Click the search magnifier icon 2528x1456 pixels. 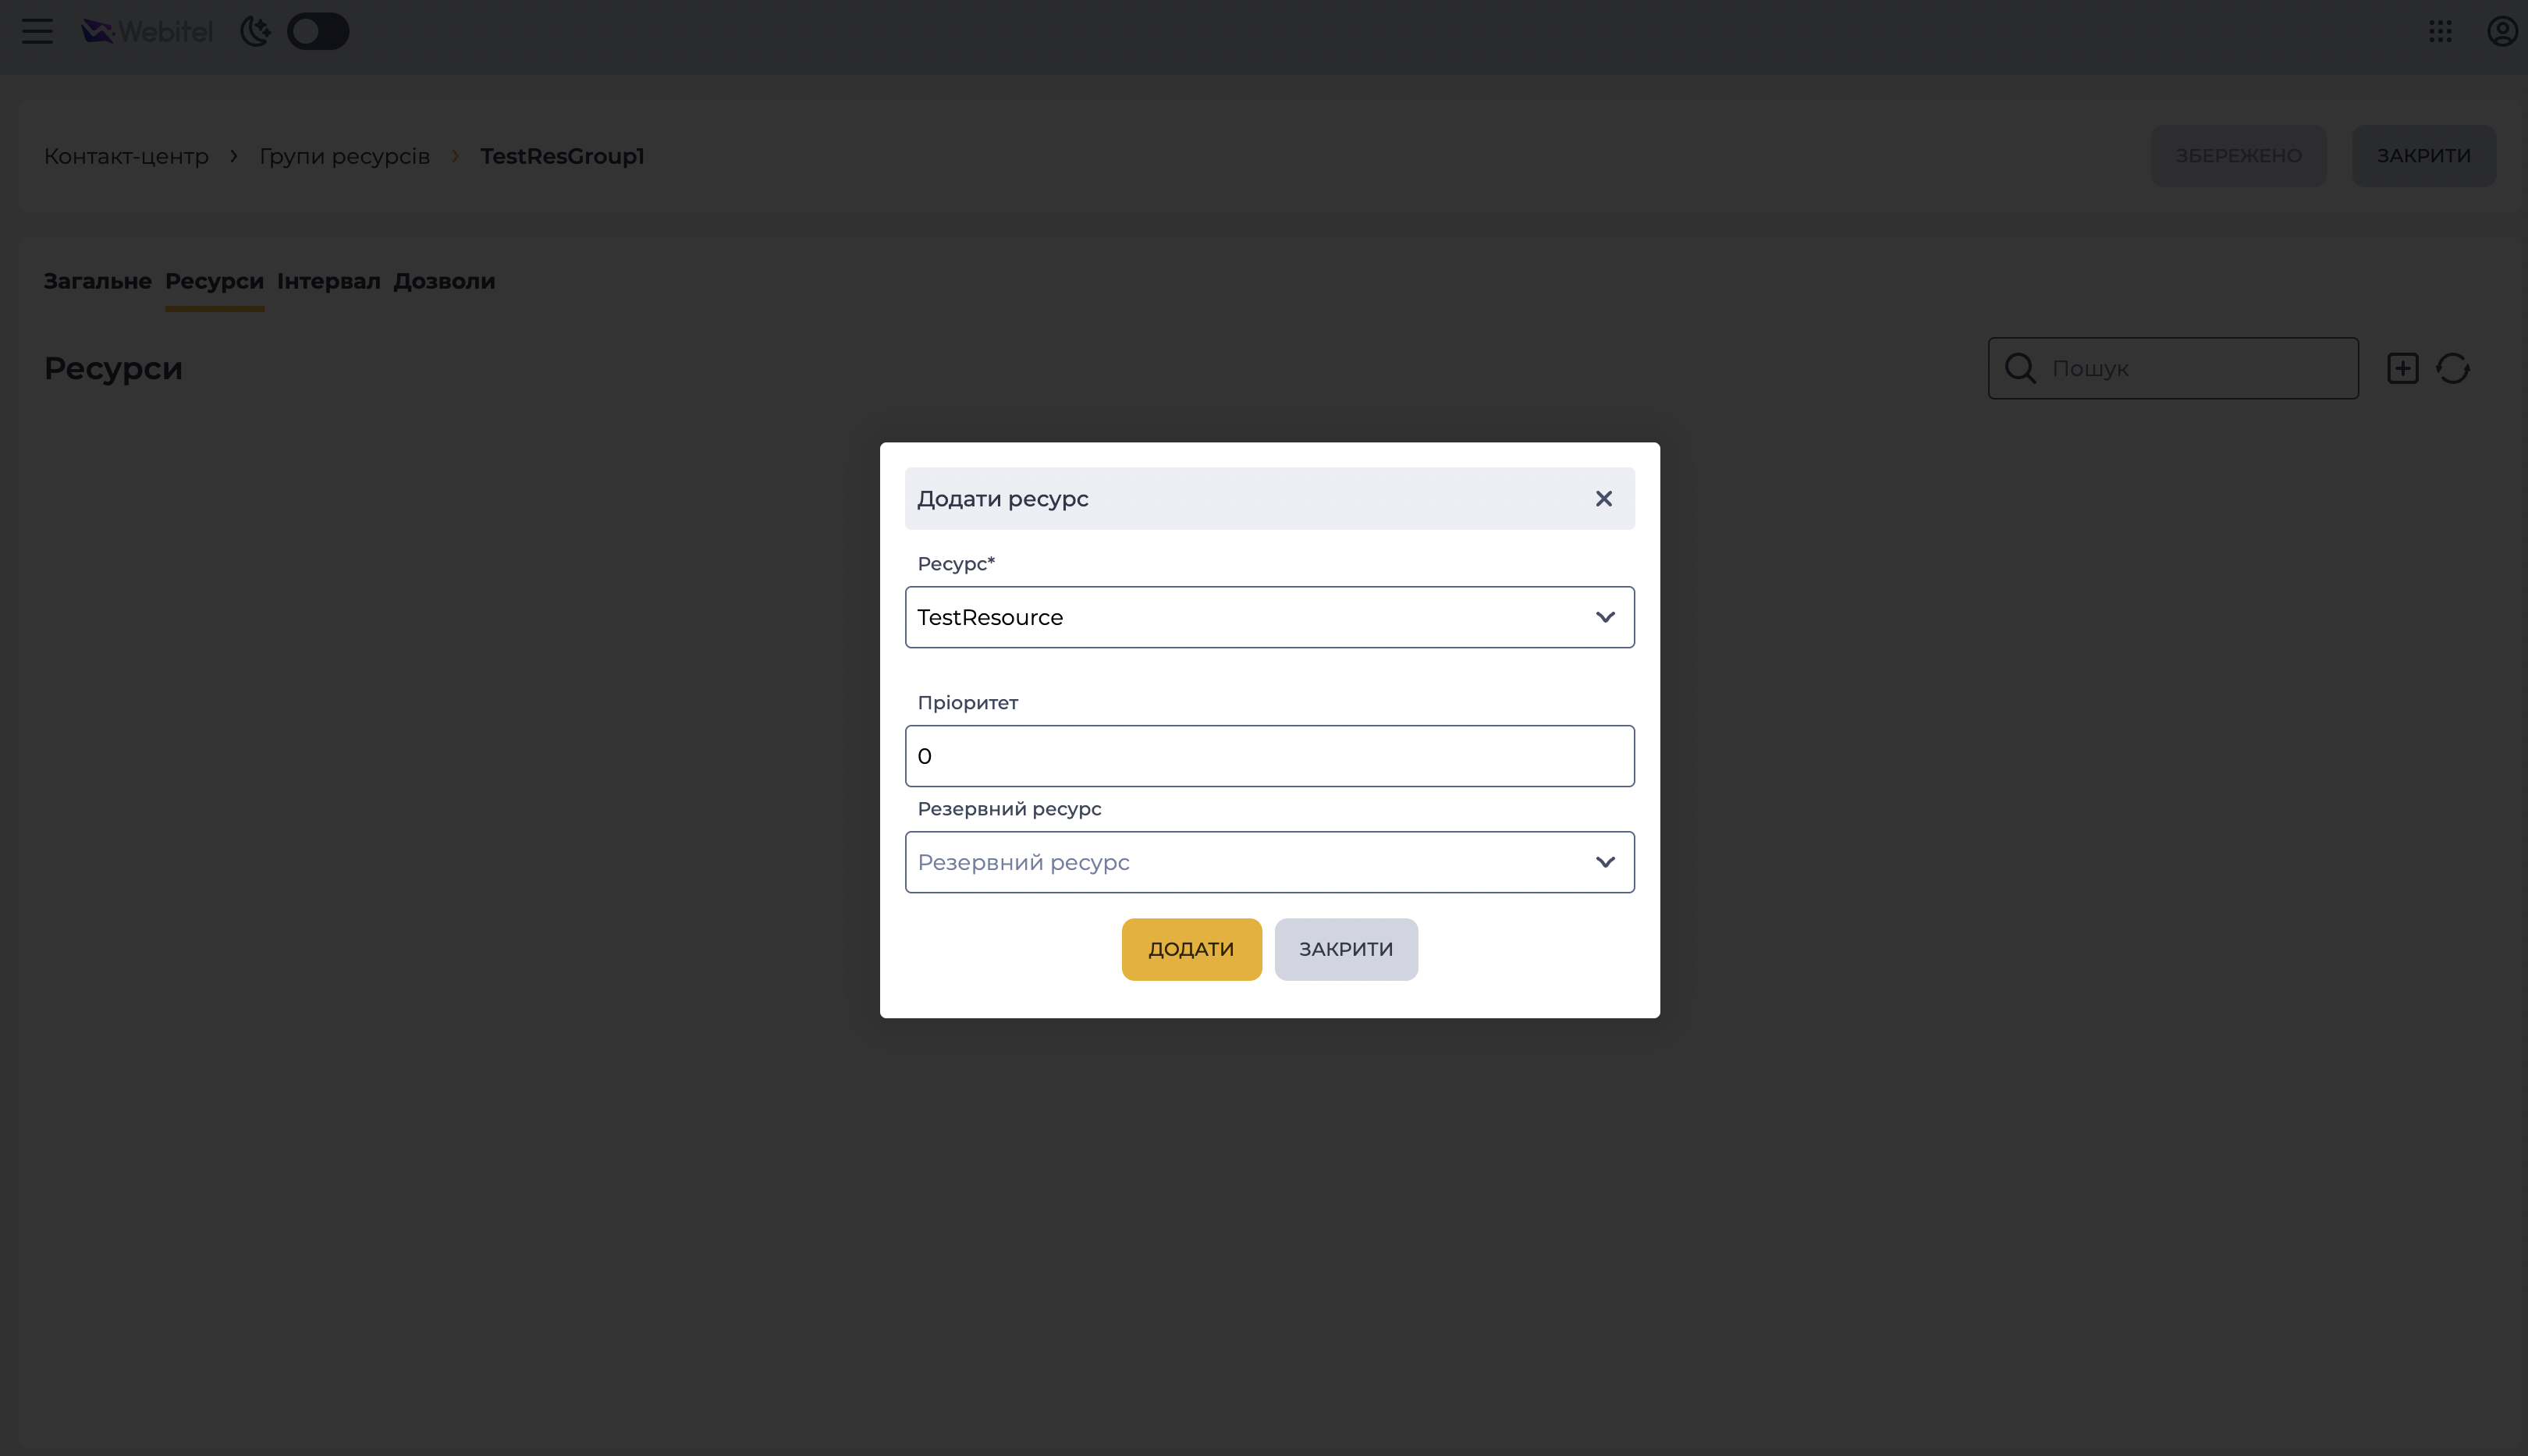(x=2020, y=368)
